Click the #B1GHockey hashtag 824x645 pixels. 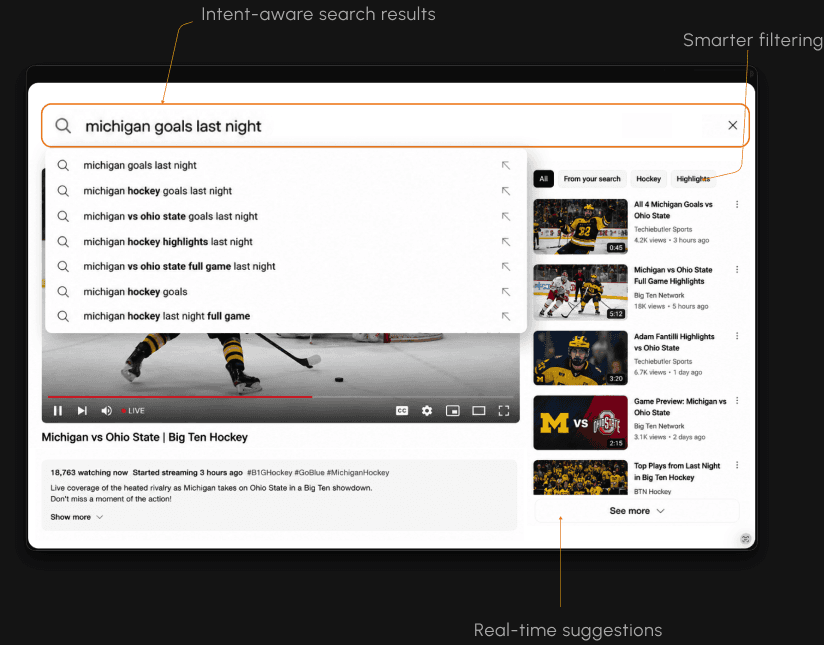pyautogui.click(x=269, y=473)
